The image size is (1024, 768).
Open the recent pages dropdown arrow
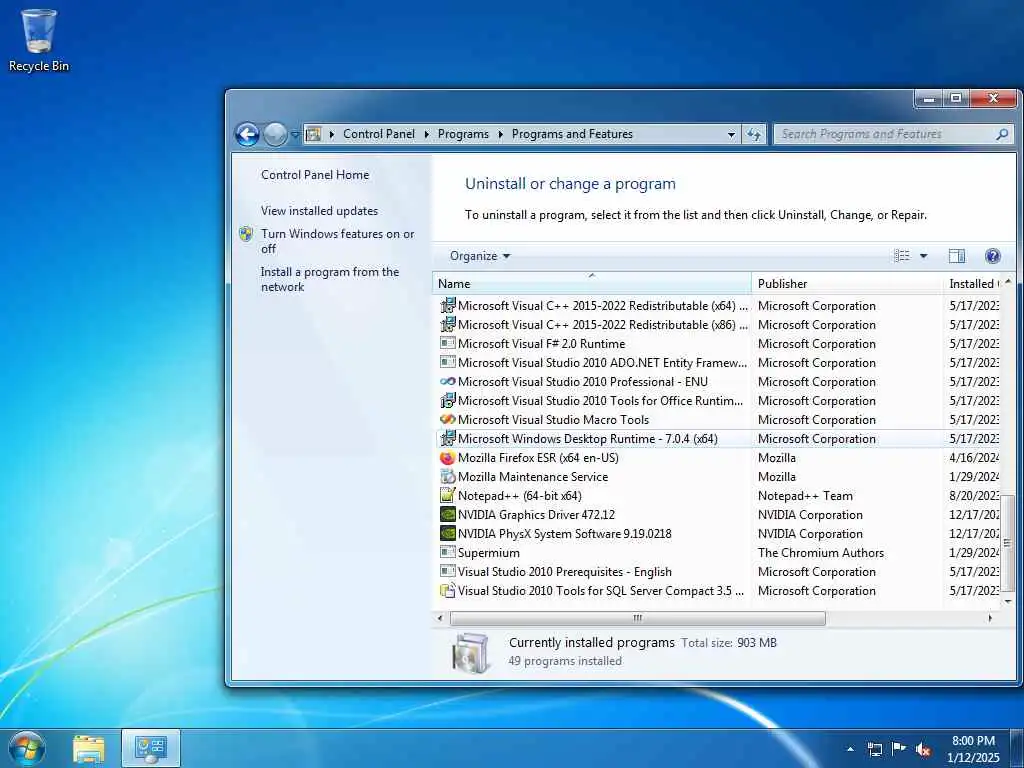295,135
